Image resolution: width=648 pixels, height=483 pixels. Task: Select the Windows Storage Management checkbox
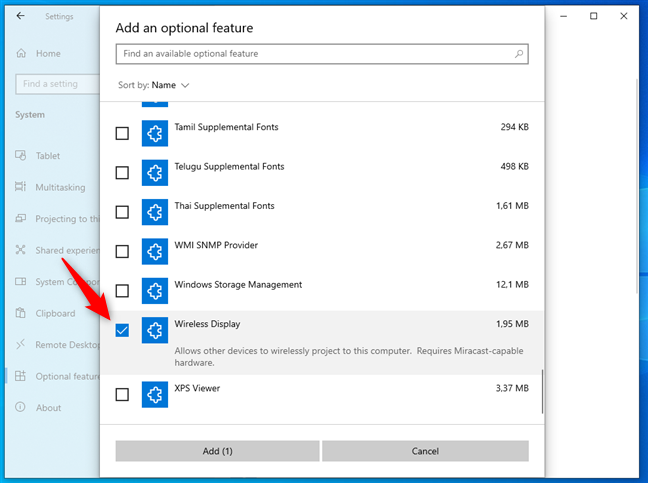[x=122, y=291]
